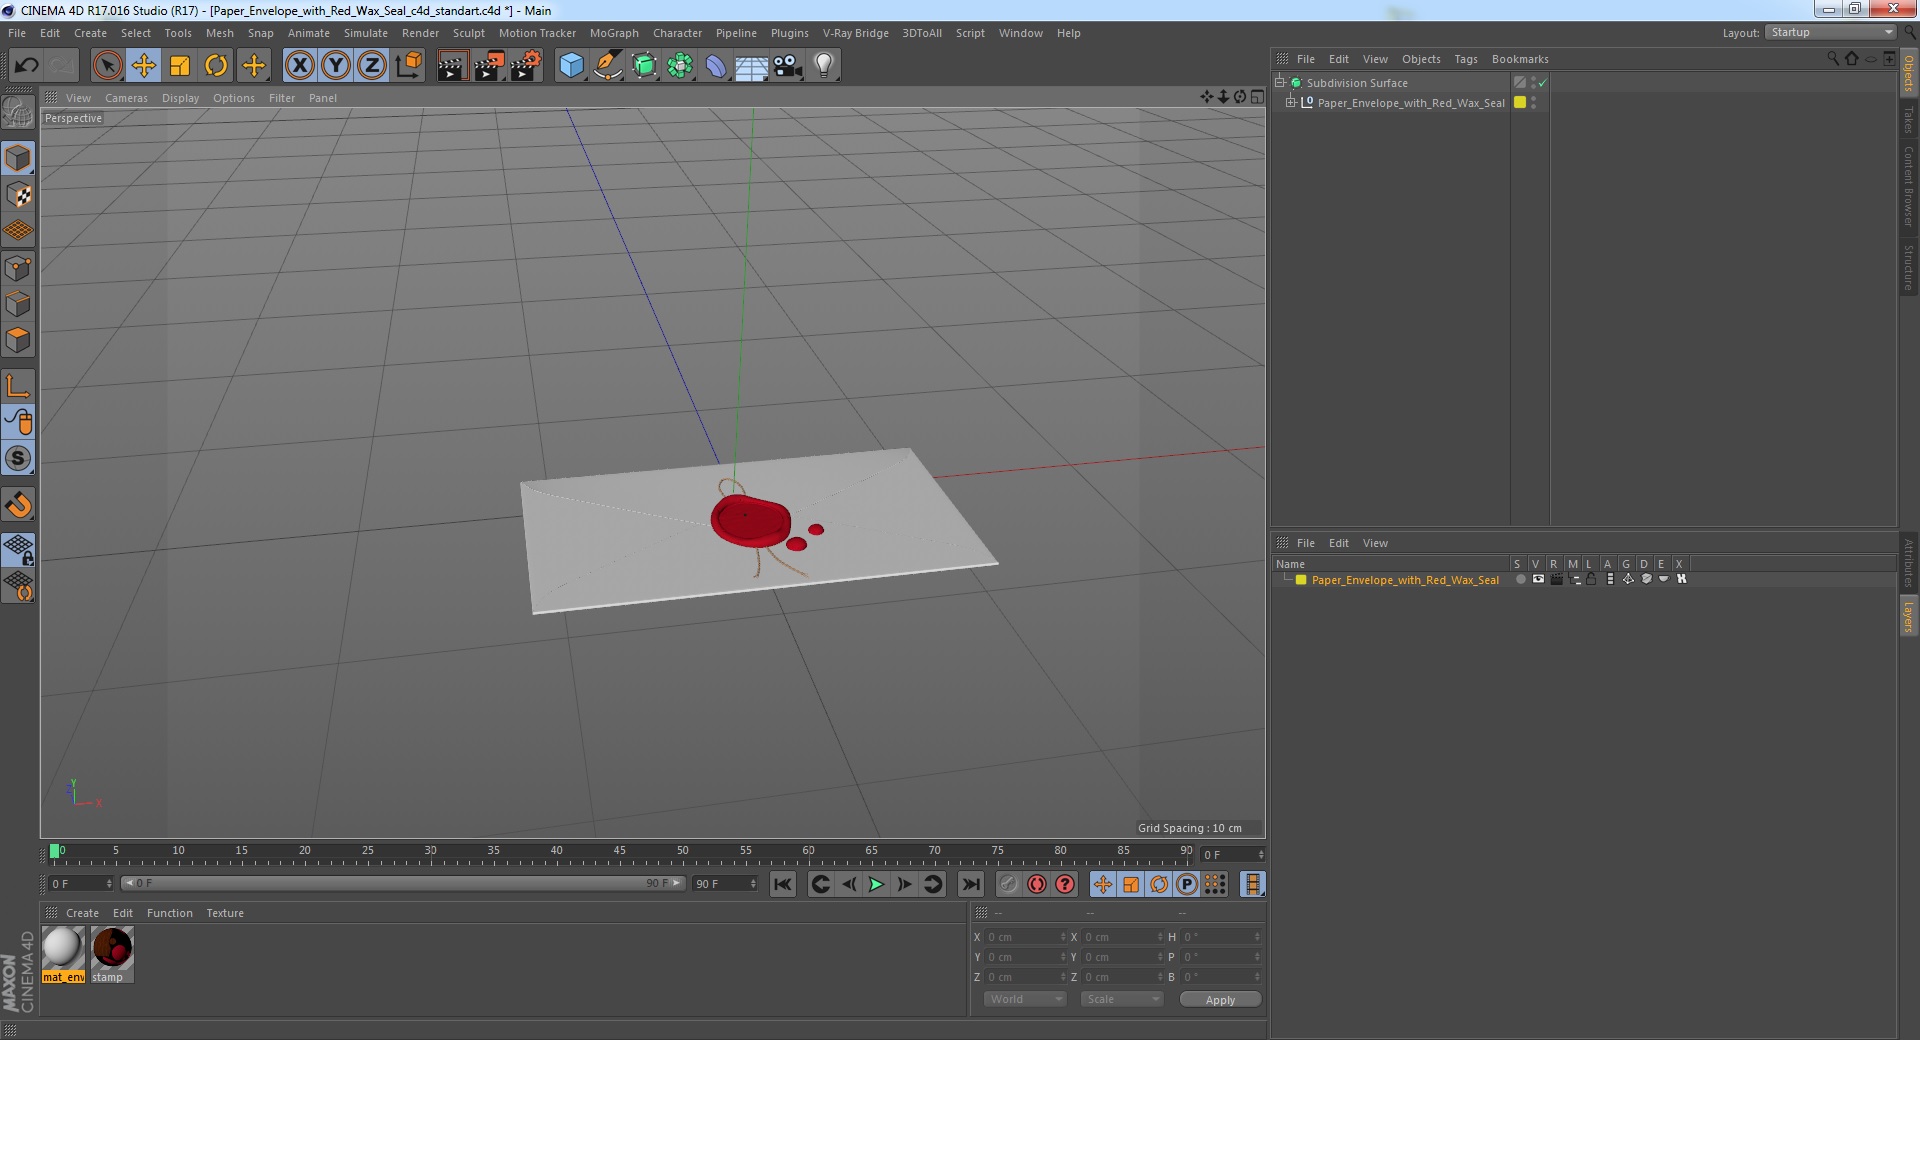Open the Array modeling objects icon
Viewport: 1920px width, 1158px height.
point(680,66)
